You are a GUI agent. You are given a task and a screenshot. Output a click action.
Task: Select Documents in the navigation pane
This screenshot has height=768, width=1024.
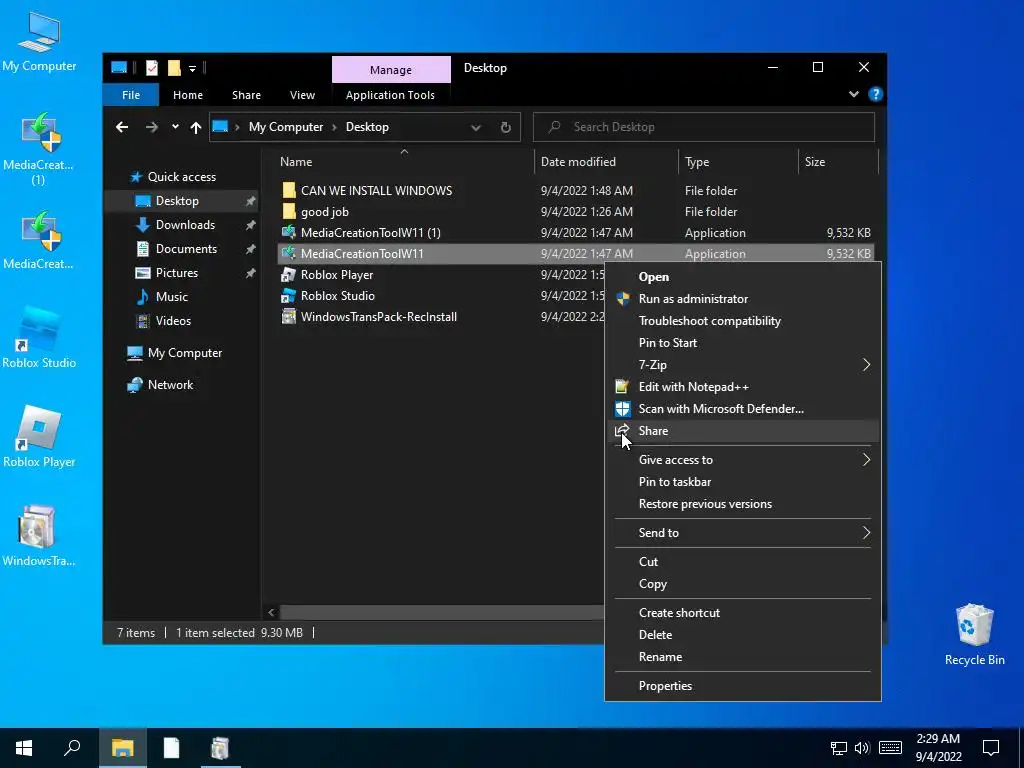[x=185, y=249]
